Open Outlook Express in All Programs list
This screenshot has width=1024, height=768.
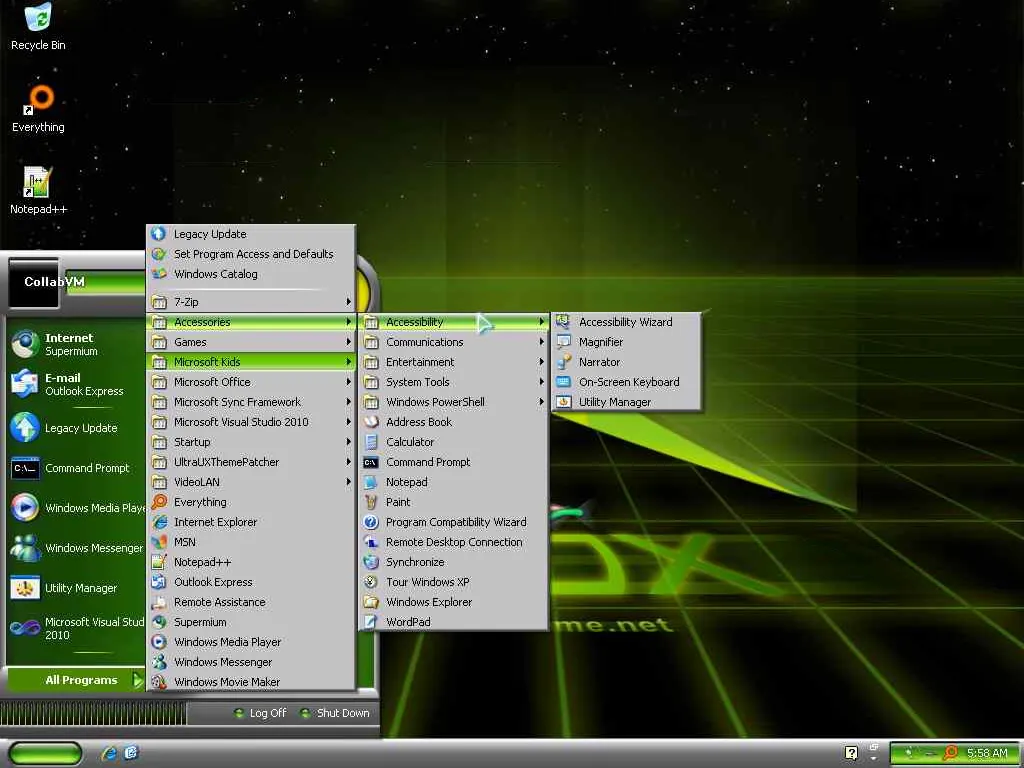coord(251,582)
